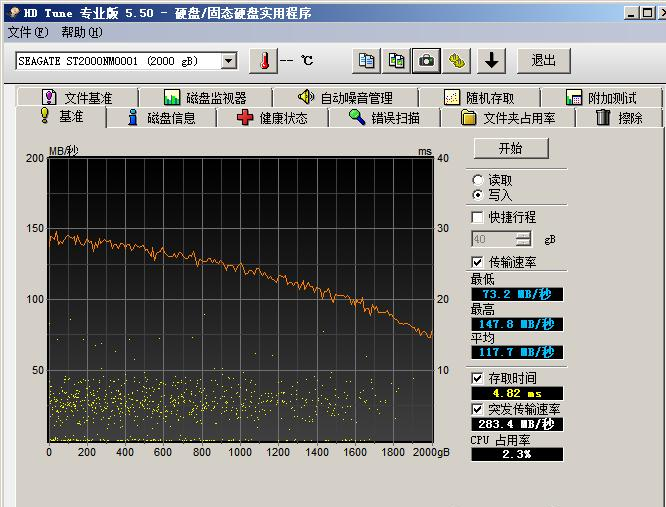The width and height of the screenshot is (666, 507).
Task: Open options with the wrench icon
Action: click(x=457, y=60)
